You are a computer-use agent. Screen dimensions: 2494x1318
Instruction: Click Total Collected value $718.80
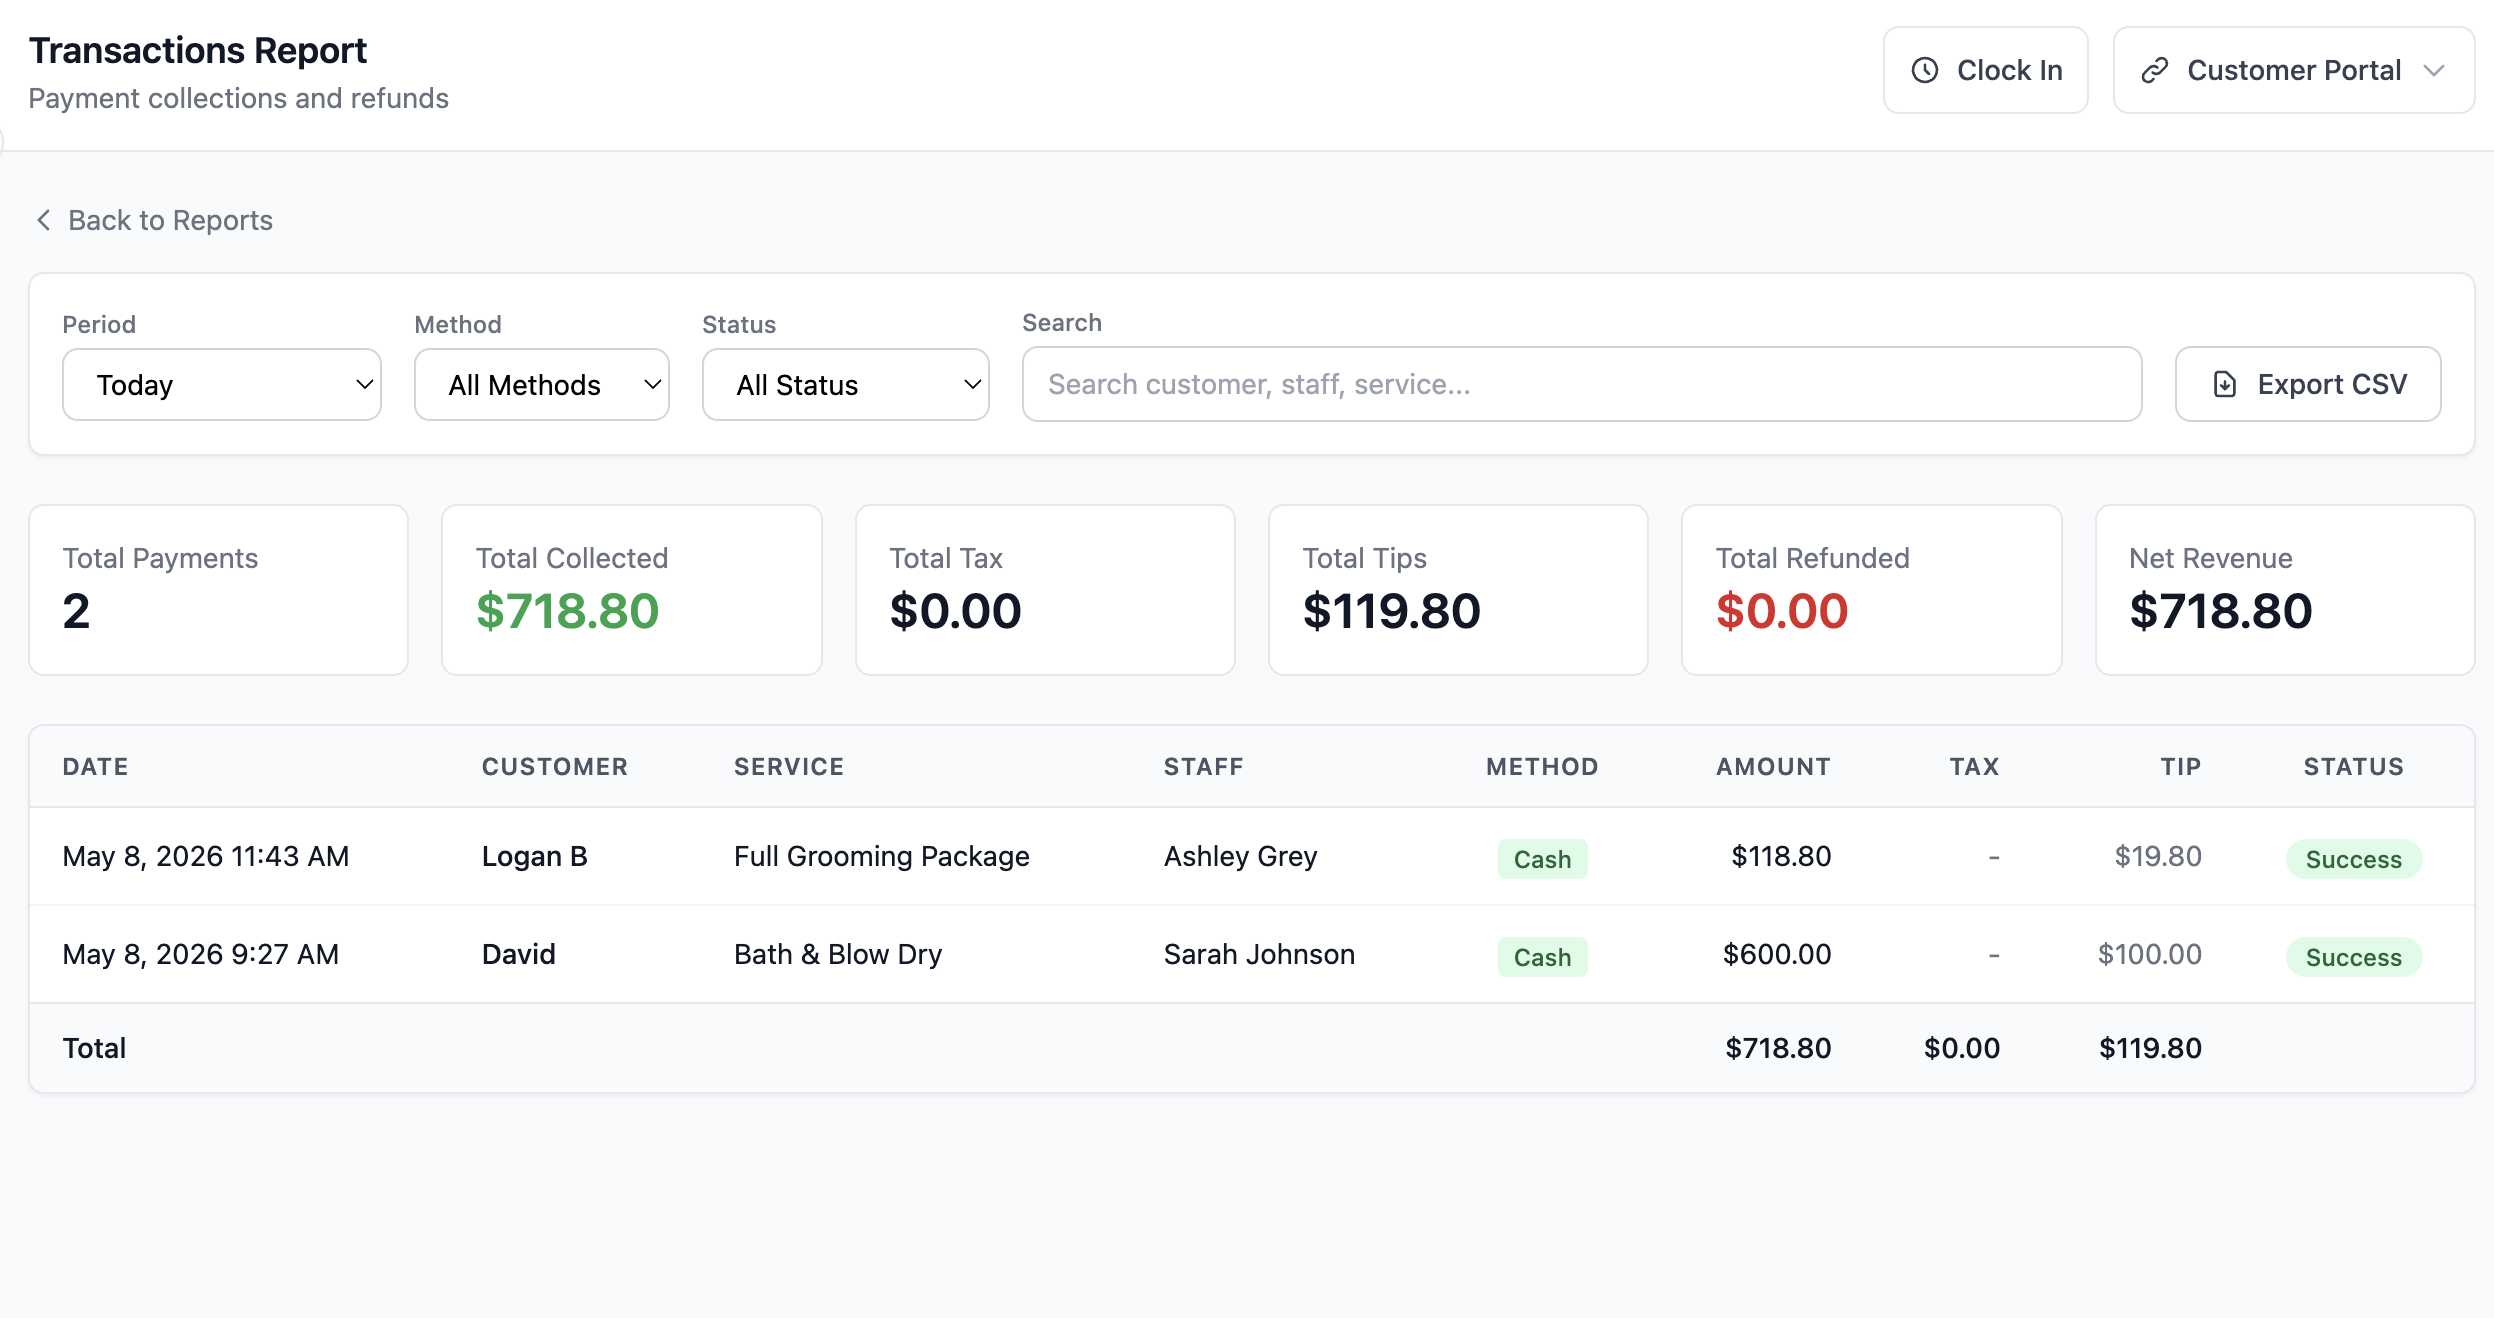567,611
